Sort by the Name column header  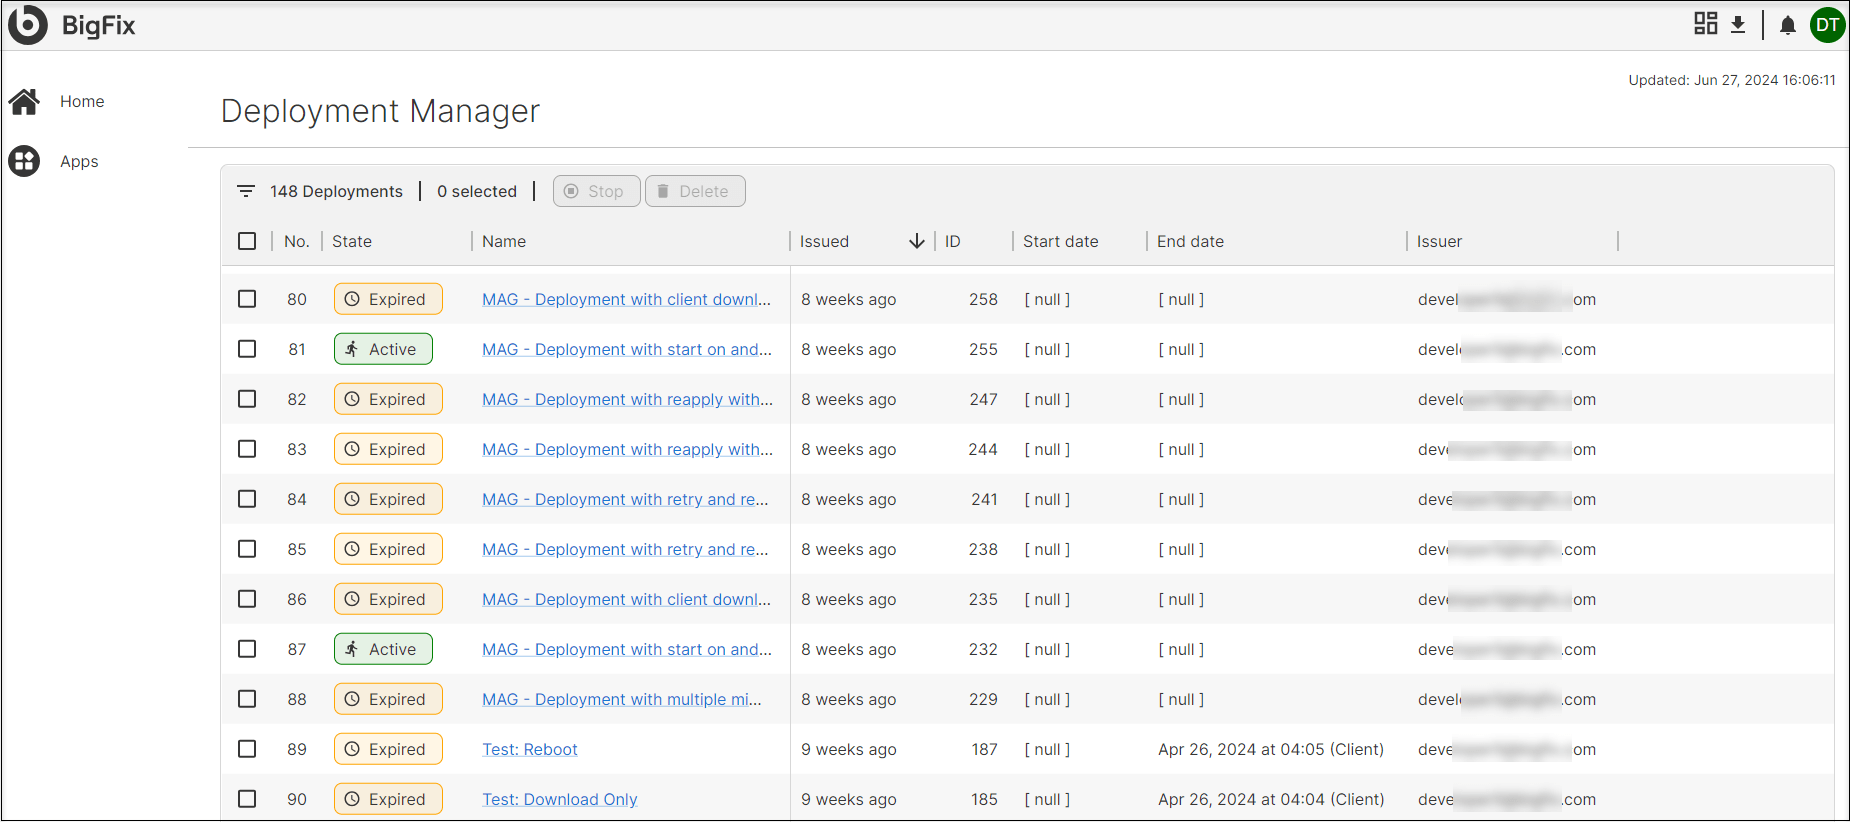click(504, 241)
